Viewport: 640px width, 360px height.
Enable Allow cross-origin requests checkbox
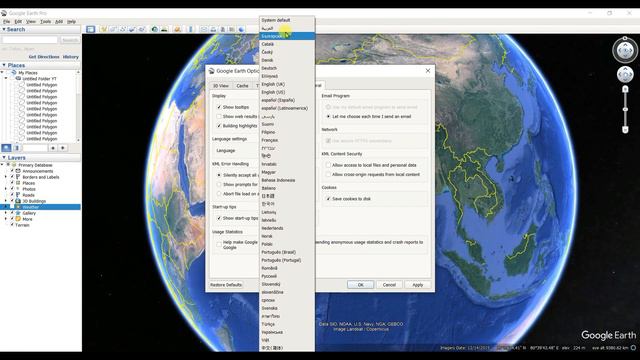tap(328, 174)
